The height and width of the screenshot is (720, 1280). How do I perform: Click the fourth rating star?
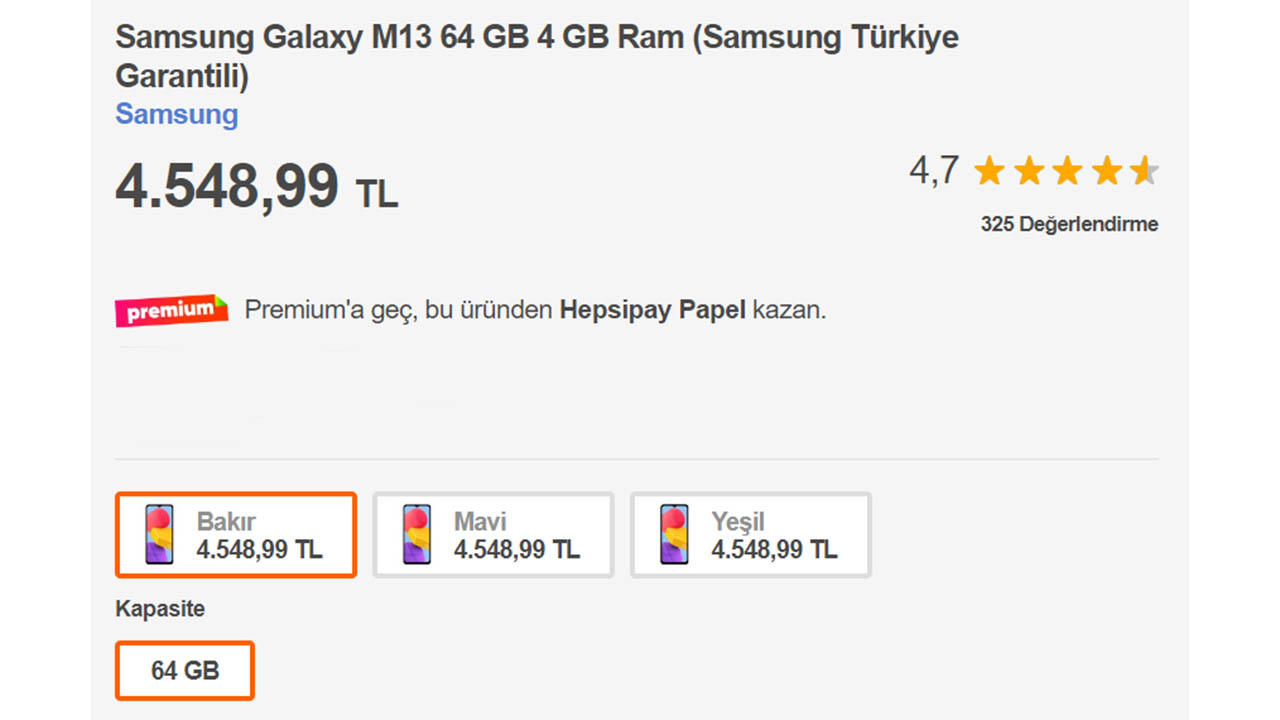tap(1108, 171)
